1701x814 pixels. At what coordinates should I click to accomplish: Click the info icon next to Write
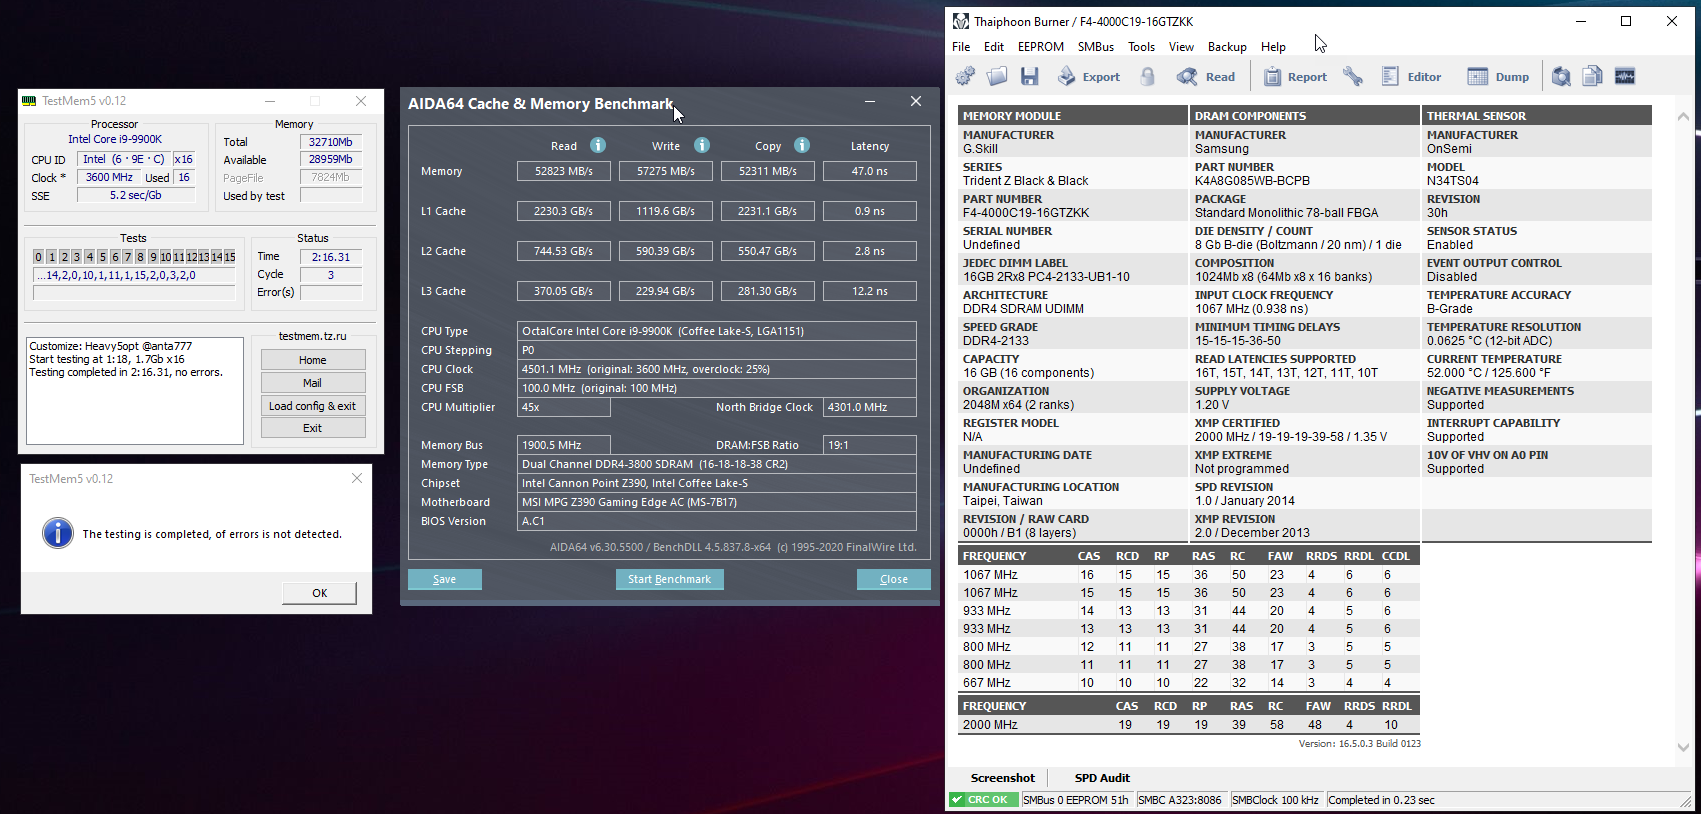coord(702,146)
